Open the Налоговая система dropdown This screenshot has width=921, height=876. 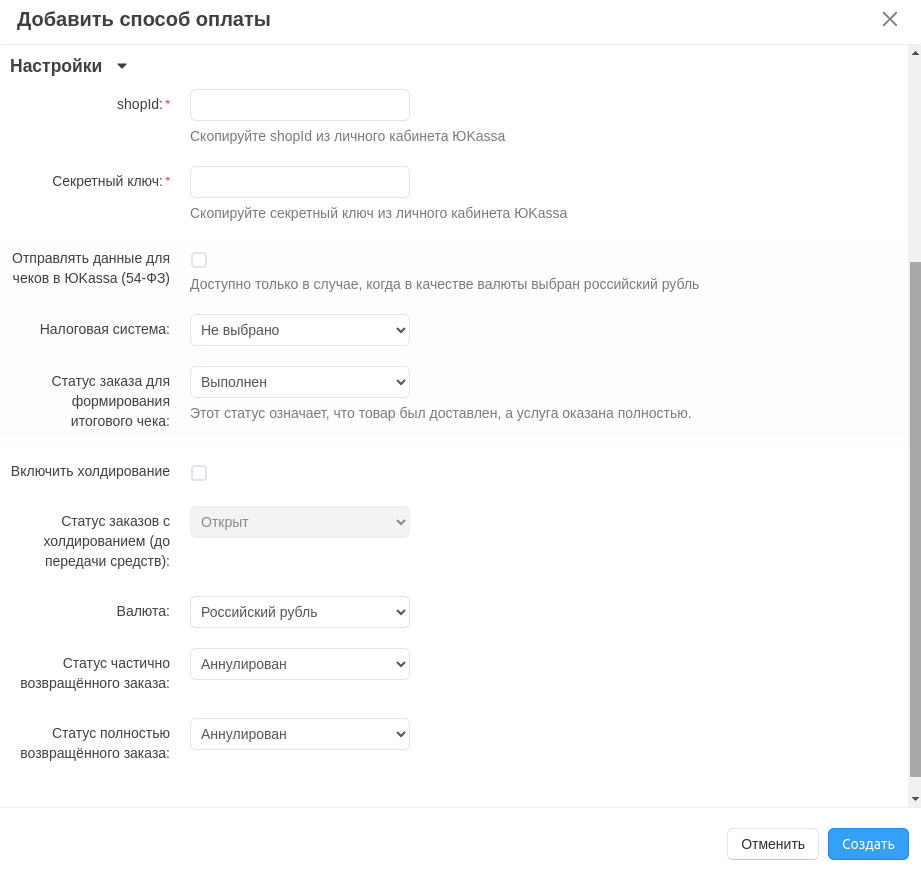300,330
